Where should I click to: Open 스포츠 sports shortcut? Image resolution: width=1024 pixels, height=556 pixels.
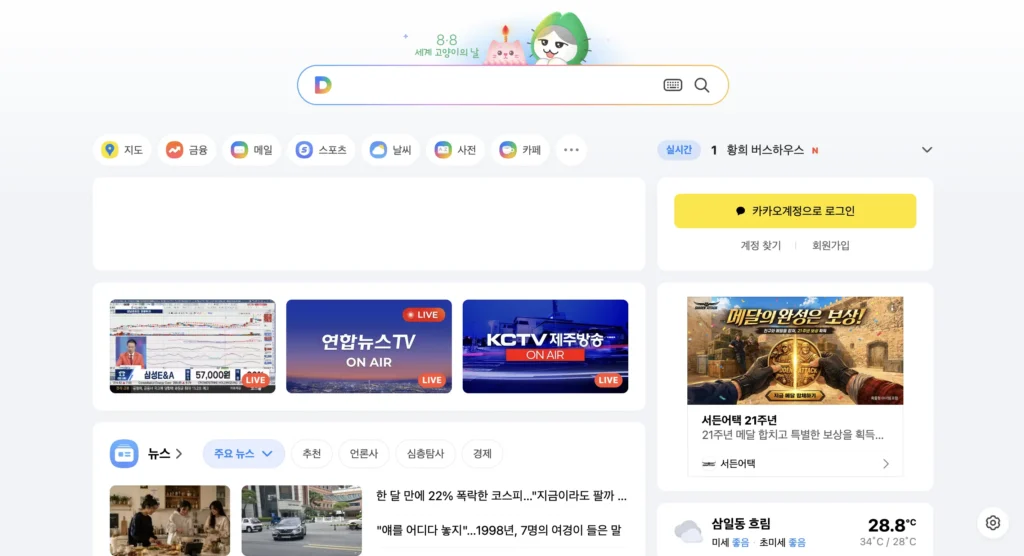(x=321, y=150)
